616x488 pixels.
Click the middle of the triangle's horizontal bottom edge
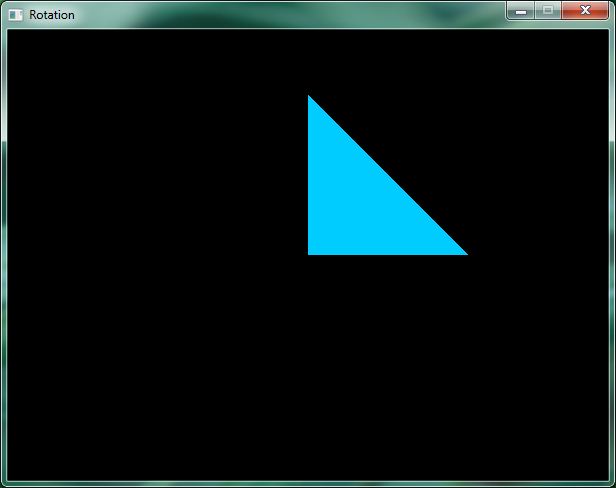click(388, 253)
